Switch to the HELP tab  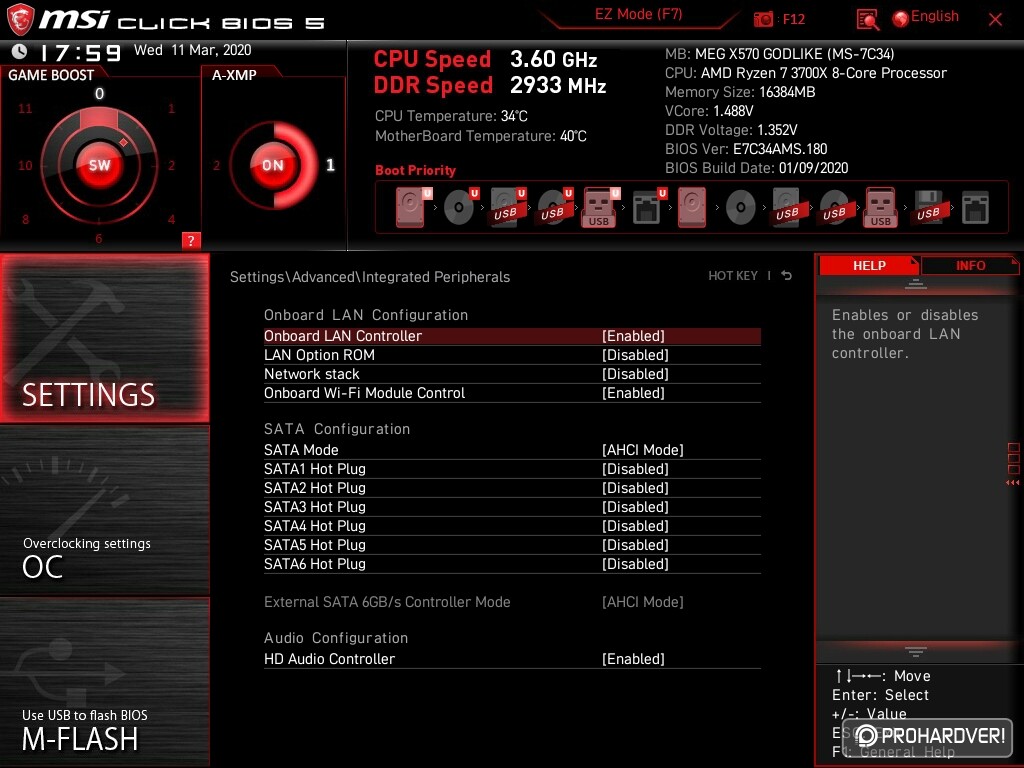(x=869, y=265)
